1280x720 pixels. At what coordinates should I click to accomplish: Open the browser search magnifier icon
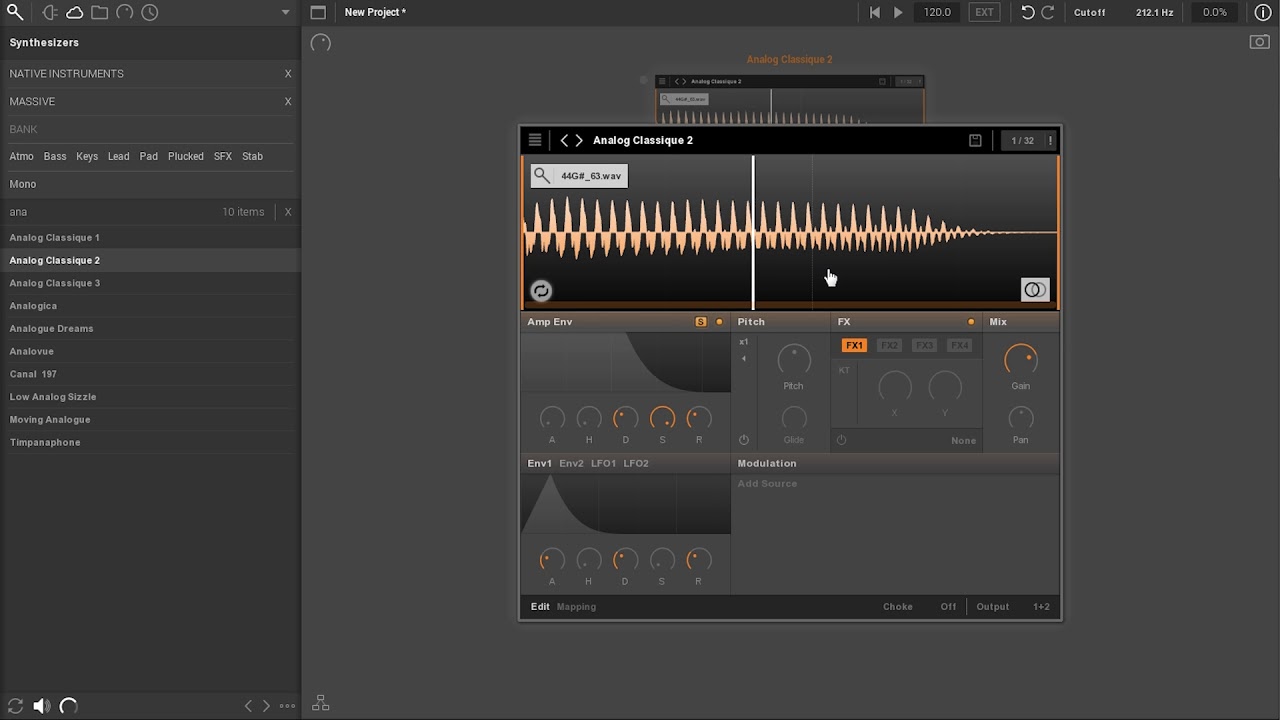[15, 12]
